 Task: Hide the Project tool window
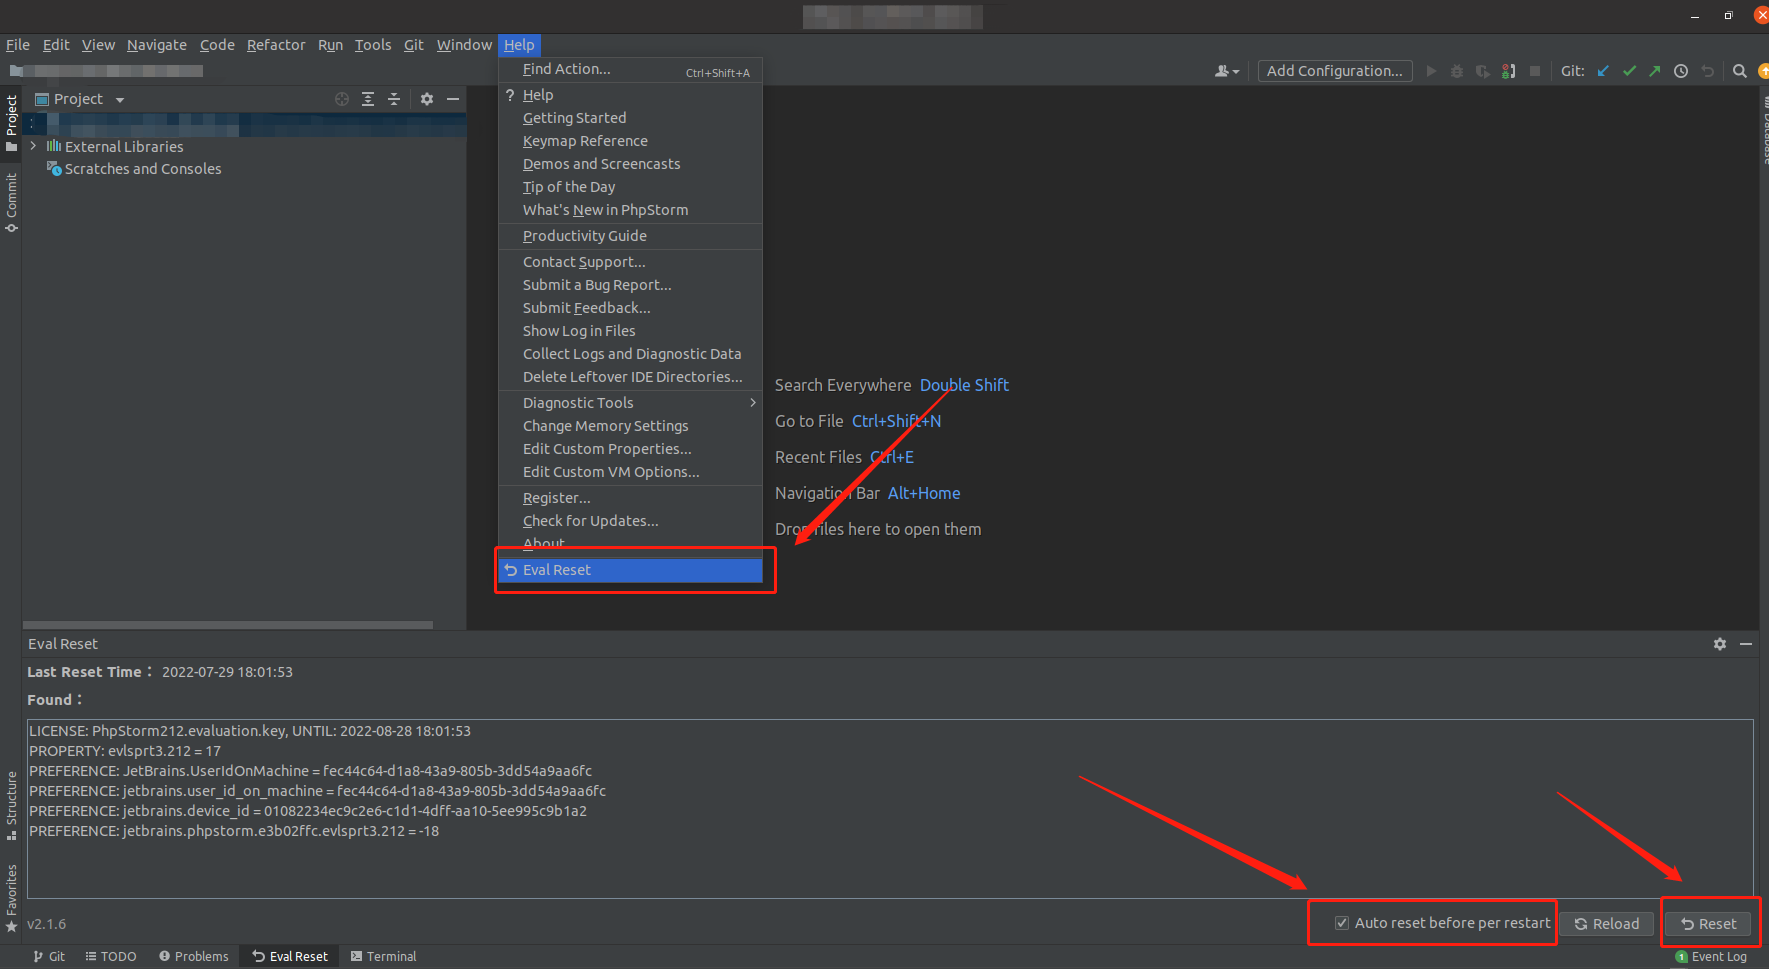(x=453, y=99)
